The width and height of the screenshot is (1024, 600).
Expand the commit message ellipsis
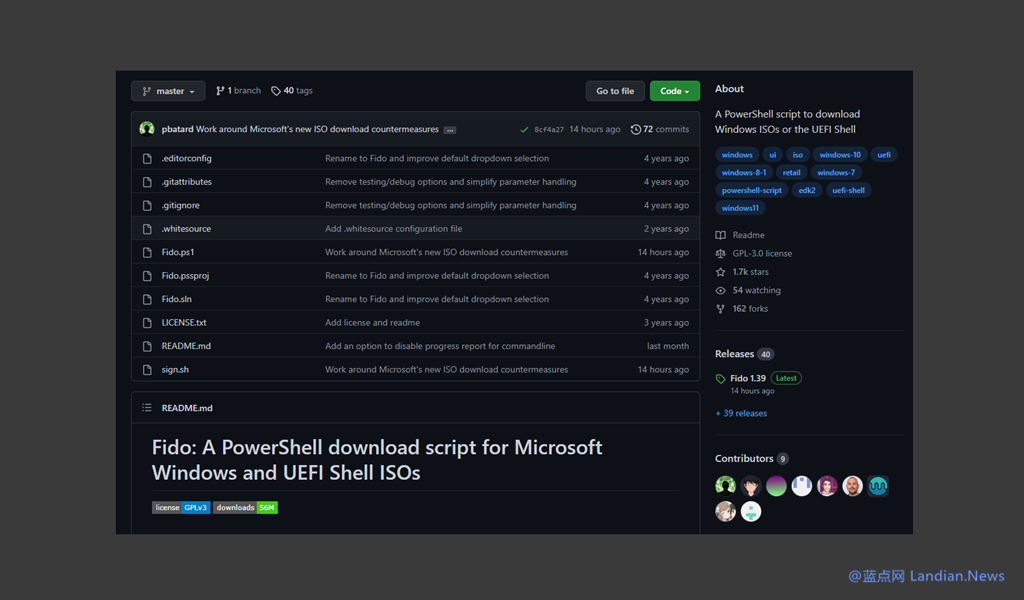pyautogui.click(x=450, y=130)
